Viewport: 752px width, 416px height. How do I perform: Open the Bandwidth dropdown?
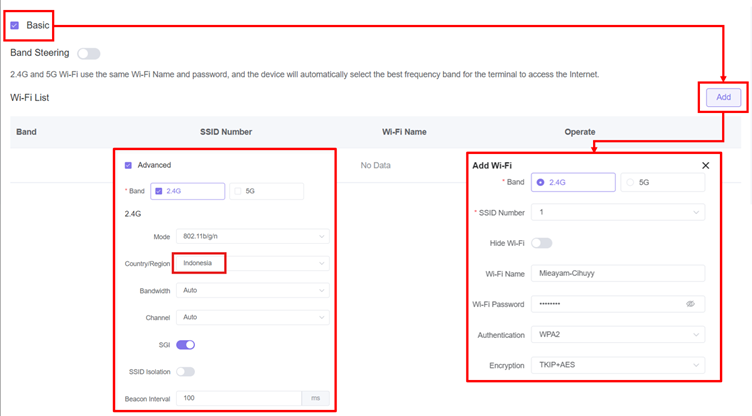tap(251, 290)
